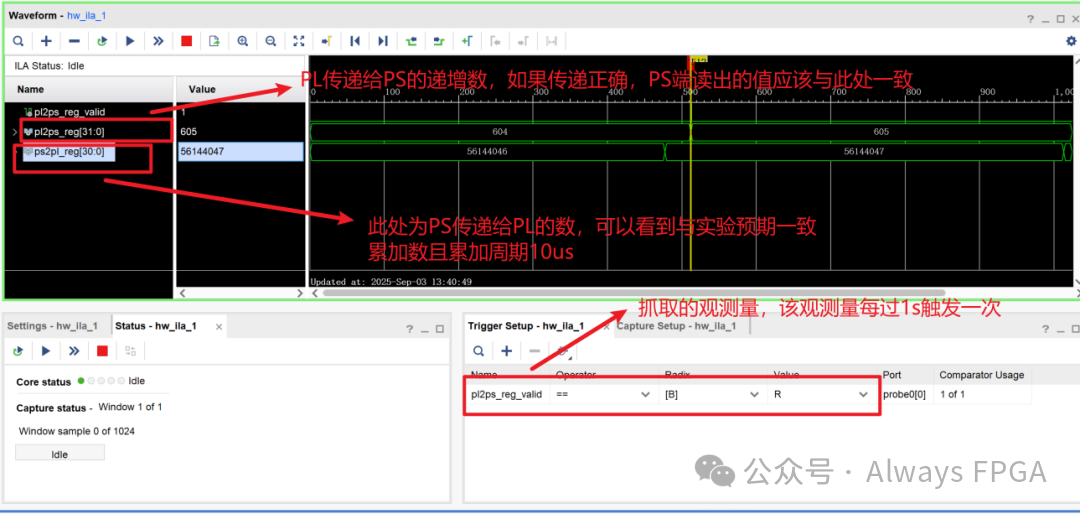Stop trigger with red square in Waveform toolbar
Image resolution: width=1080 pixels, height=514 pixels.
(186, 41)
